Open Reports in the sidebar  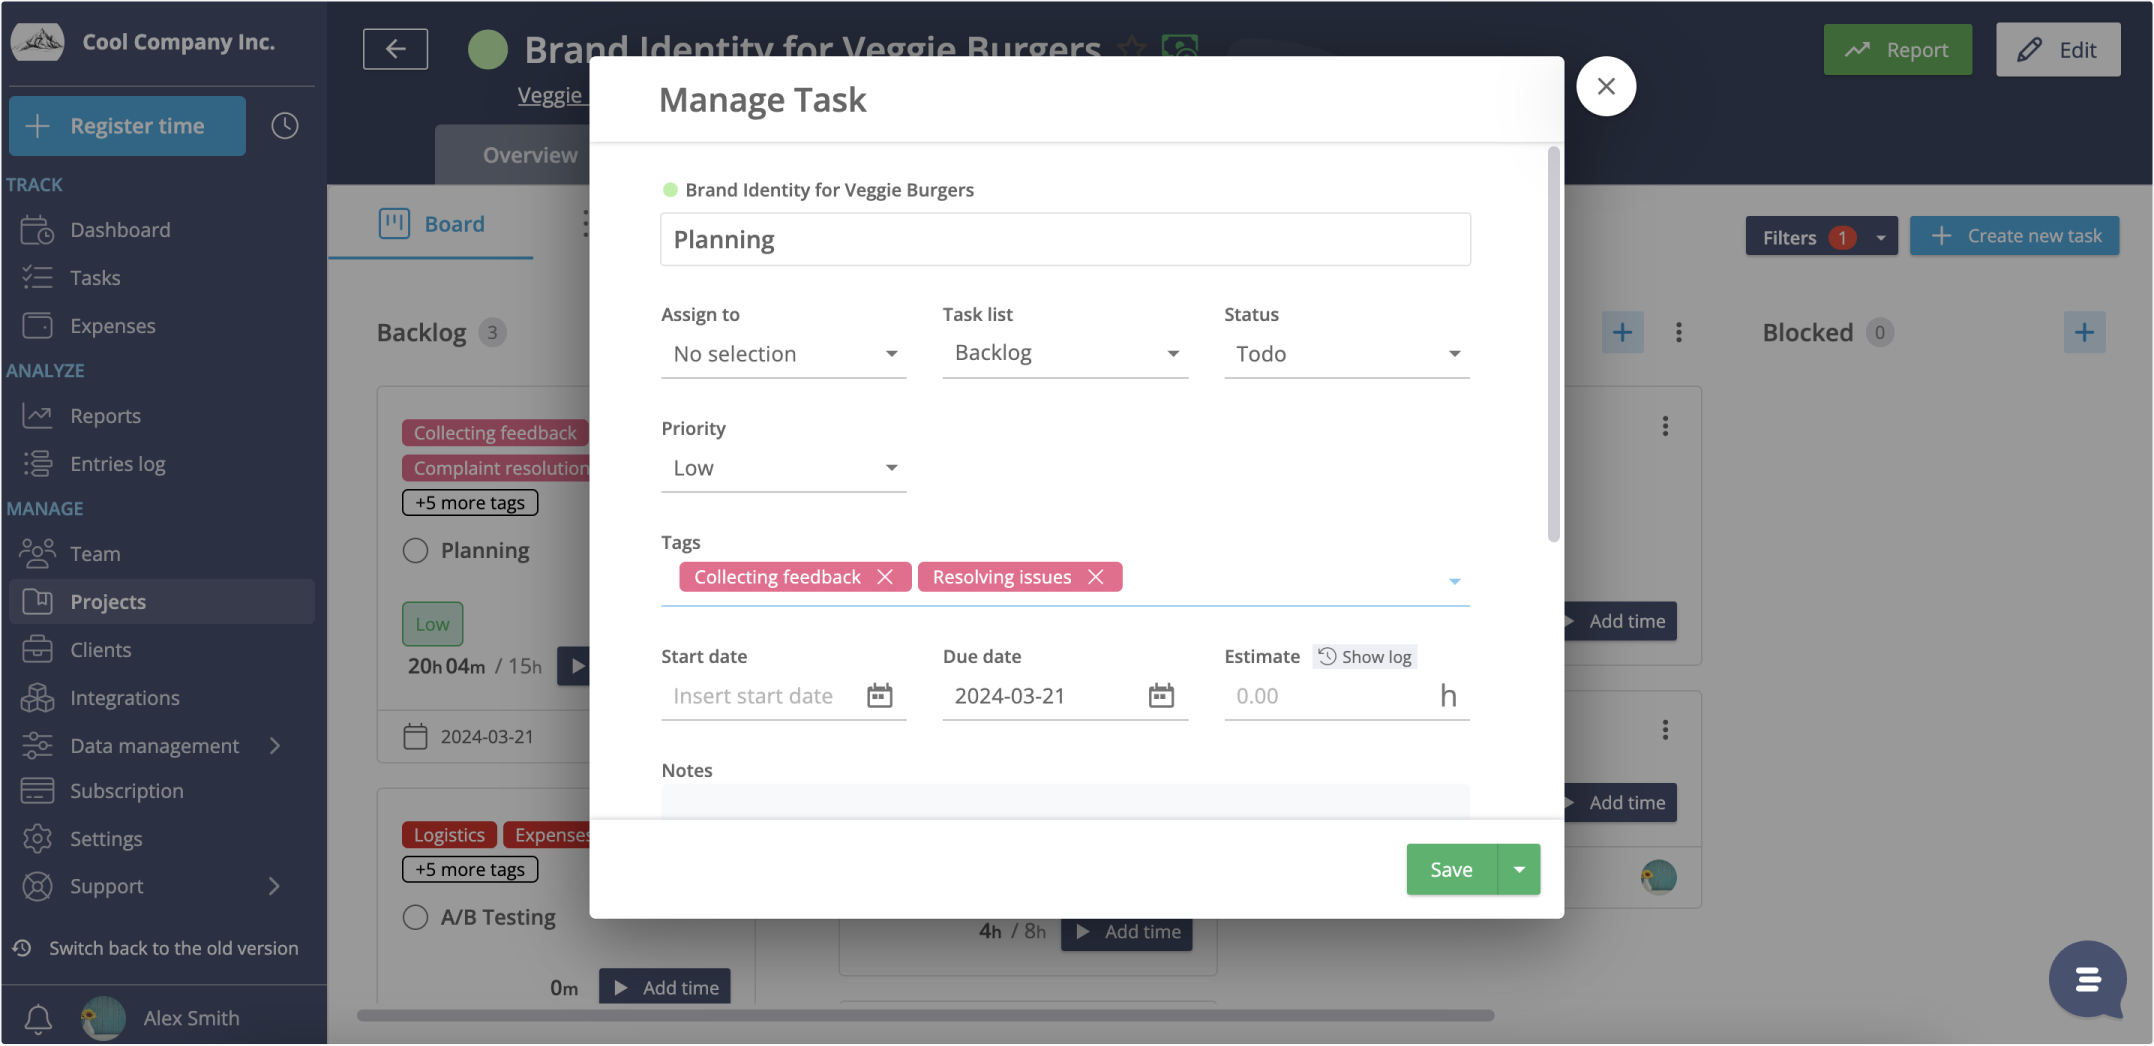pos(105,416)
